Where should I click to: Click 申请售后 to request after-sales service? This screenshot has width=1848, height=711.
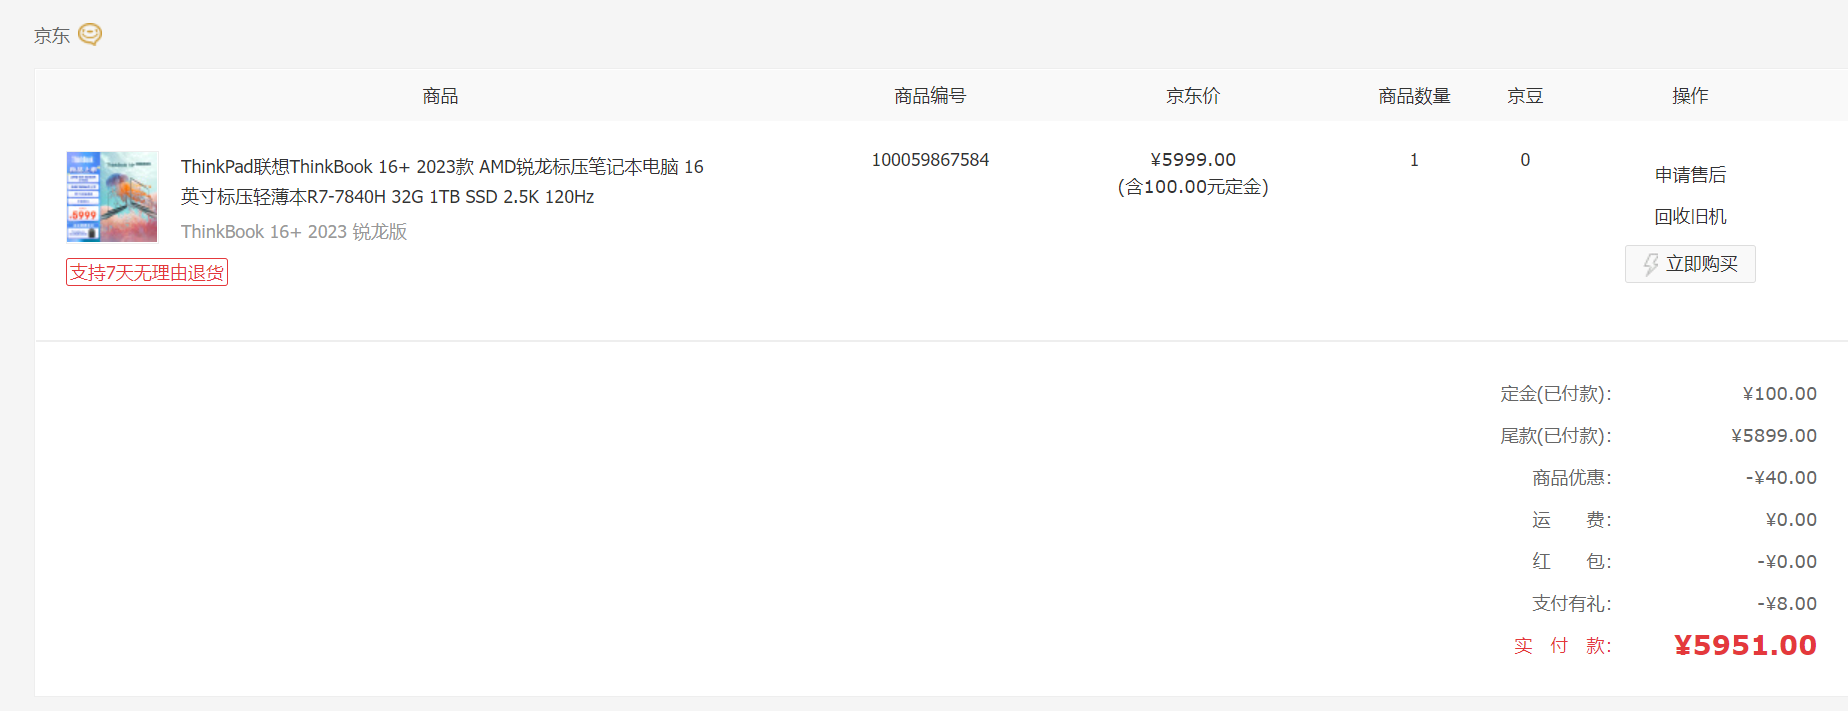1690,175
